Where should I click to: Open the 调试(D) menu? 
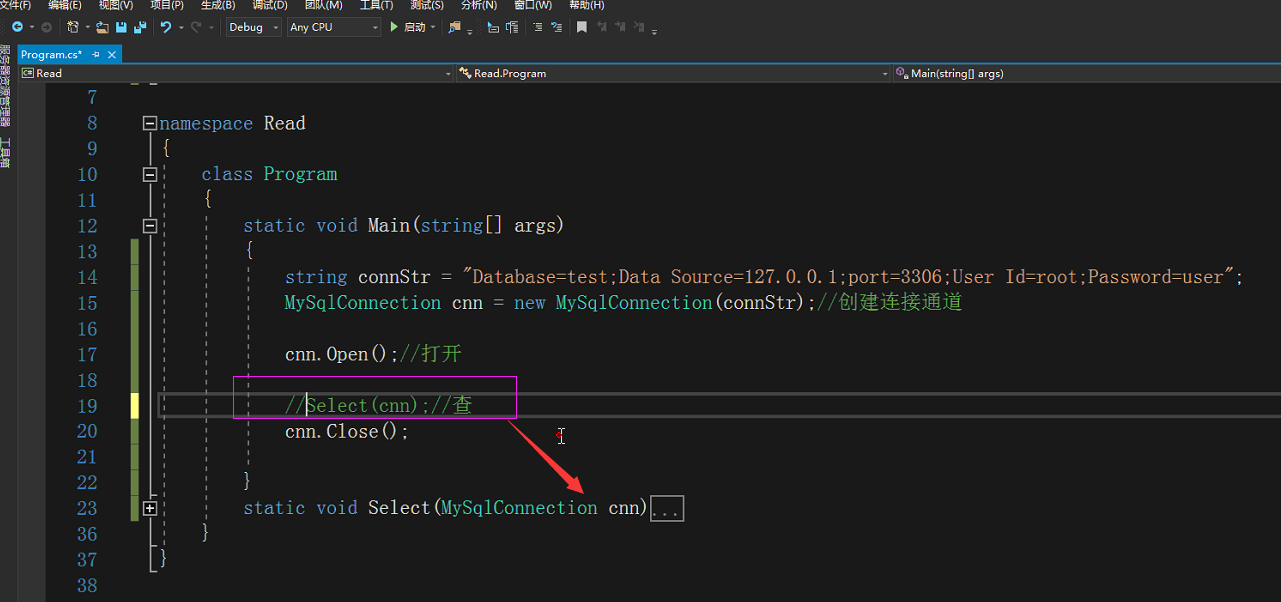click(x=269, y=5)
